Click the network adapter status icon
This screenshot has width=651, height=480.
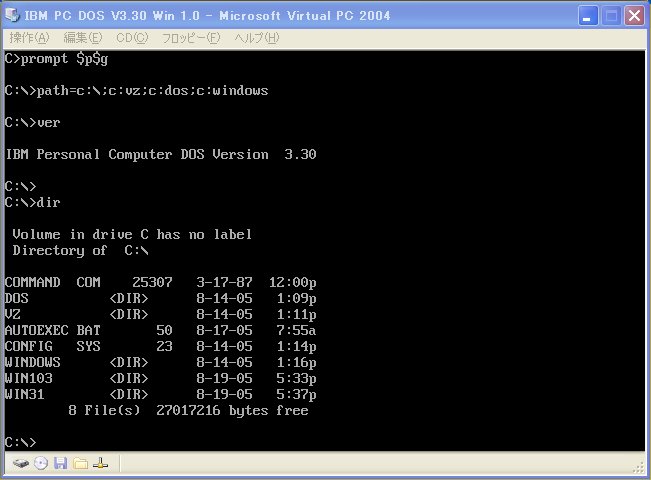(x=100, y=463)
